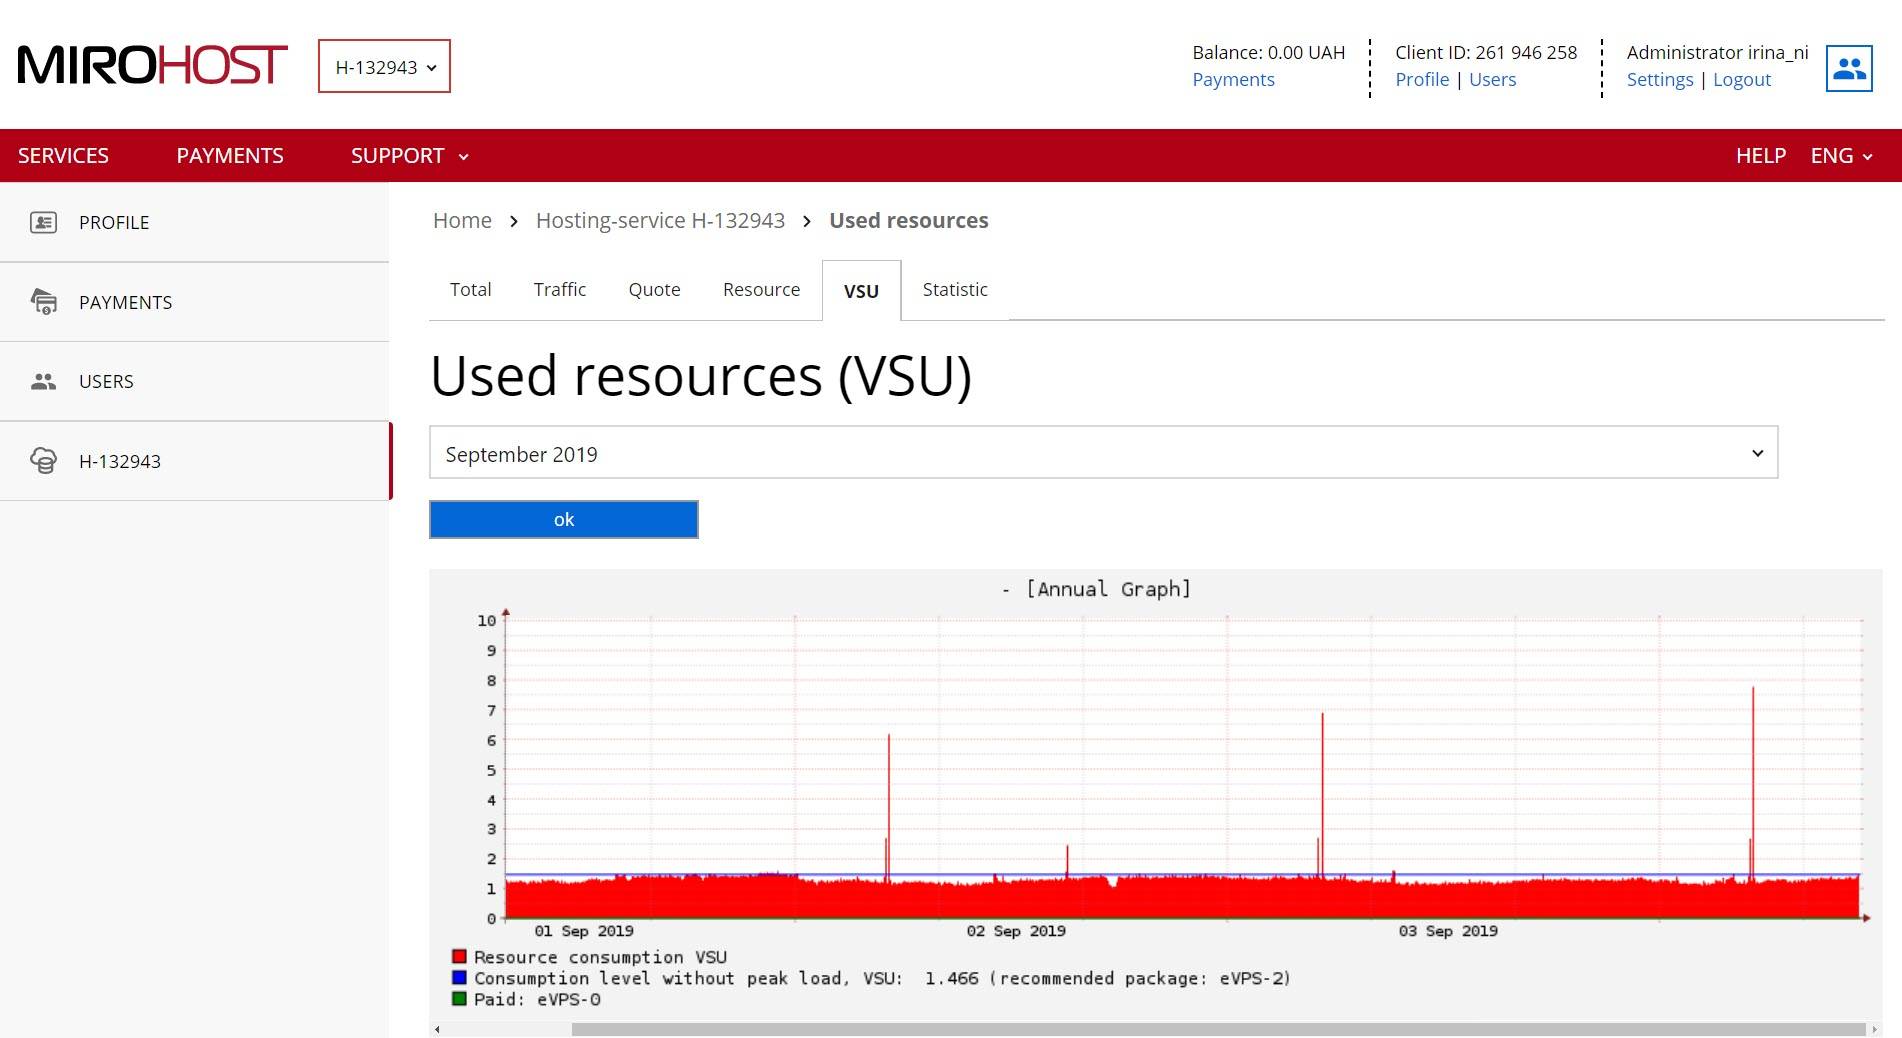
Task: Open the PAYMENTS item in red navigation bar
Action: pyautogui.click(x=230, y=156)
